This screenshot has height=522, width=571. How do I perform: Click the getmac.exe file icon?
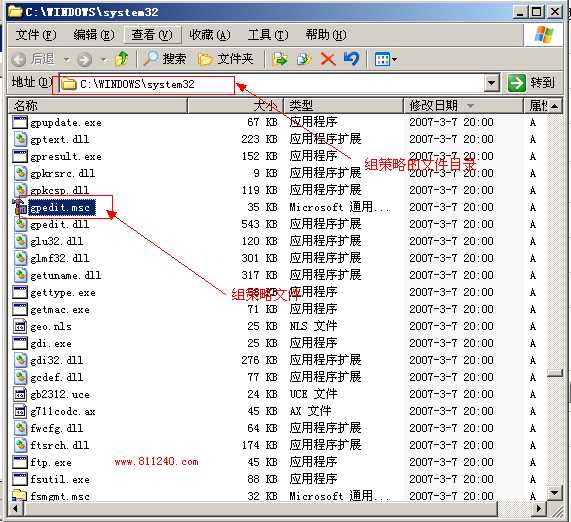click(20, 309)
